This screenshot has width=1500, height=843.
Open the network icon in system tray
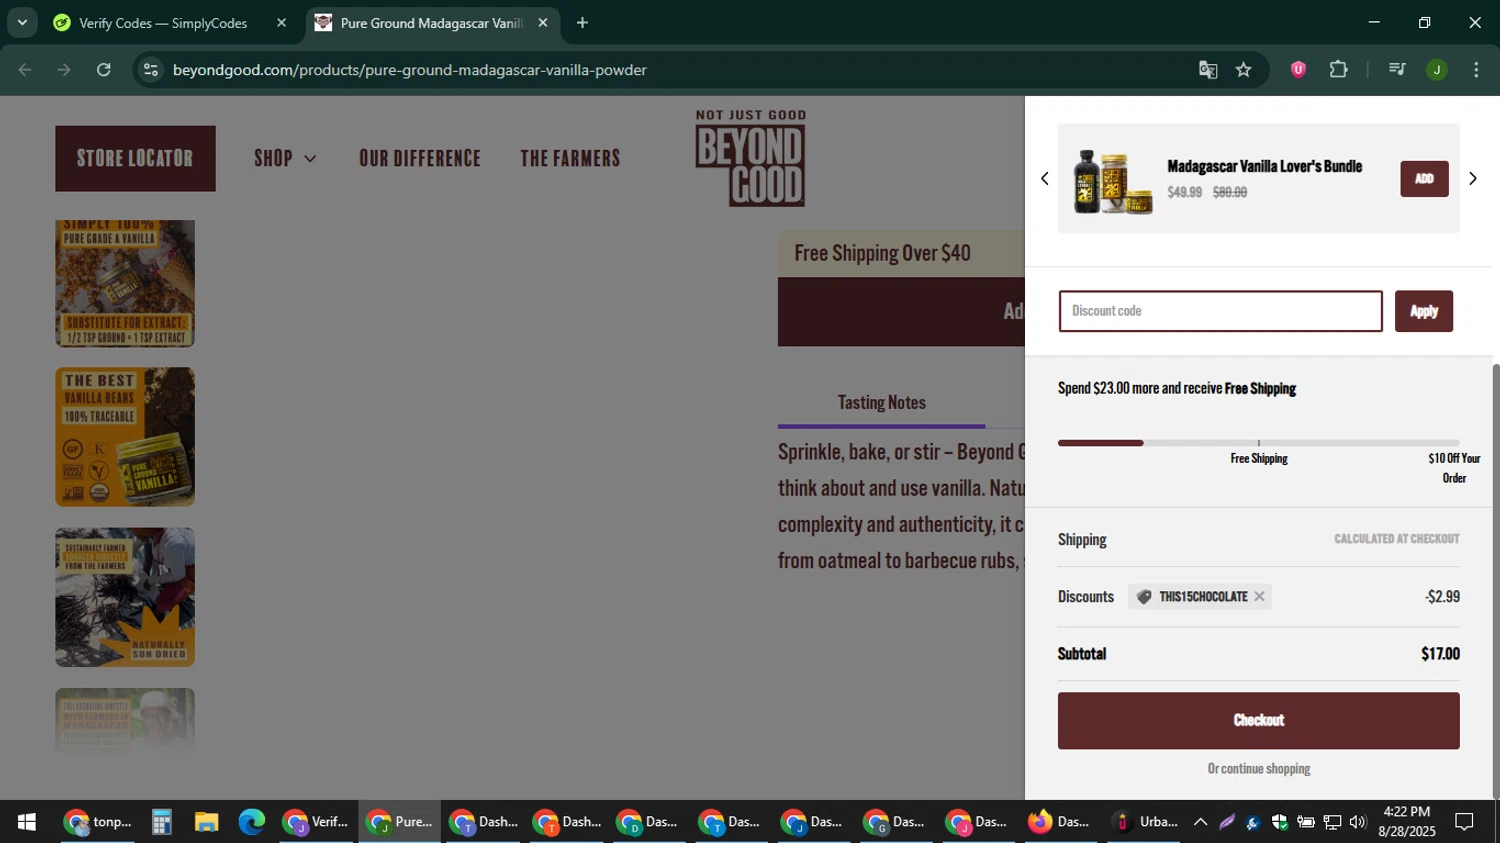click(x=1332, y=822)
